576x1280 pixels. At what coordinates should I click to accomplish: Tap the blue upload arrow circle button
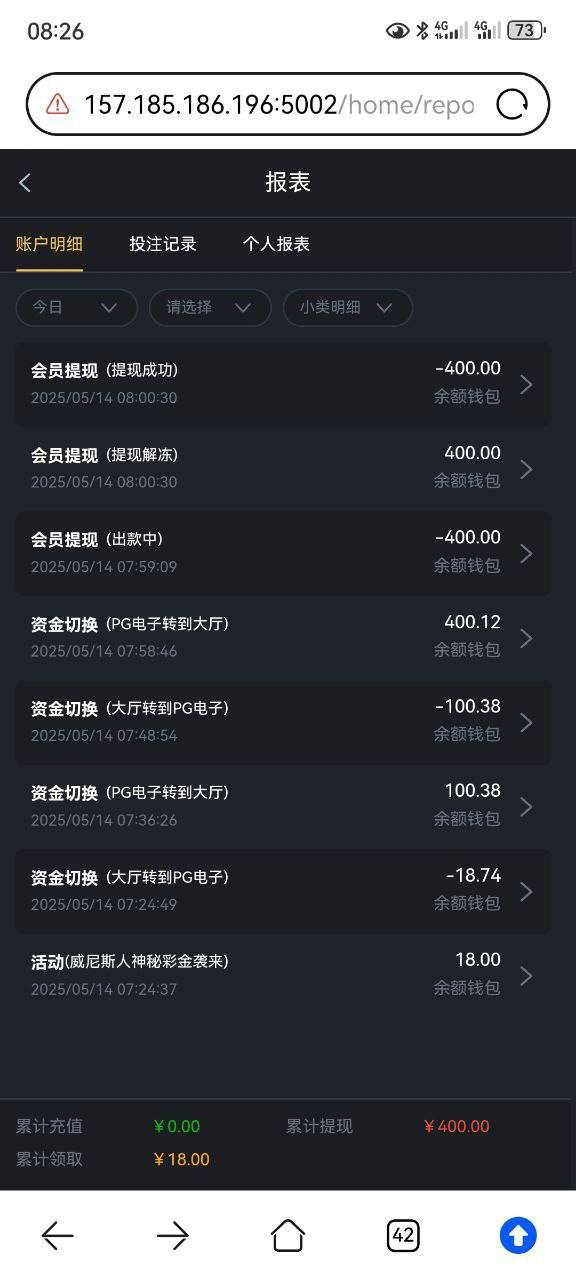[518, 1236]
